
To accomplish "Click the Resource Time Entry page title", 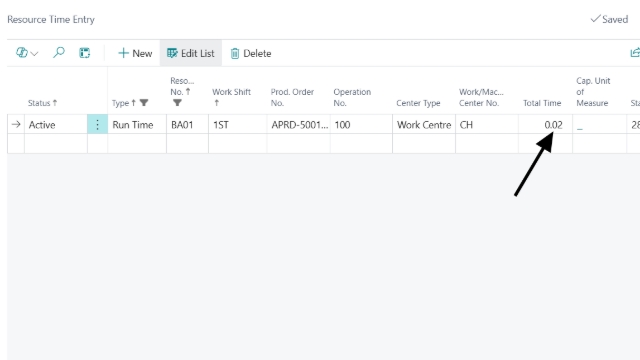I will tap(51, 19).
